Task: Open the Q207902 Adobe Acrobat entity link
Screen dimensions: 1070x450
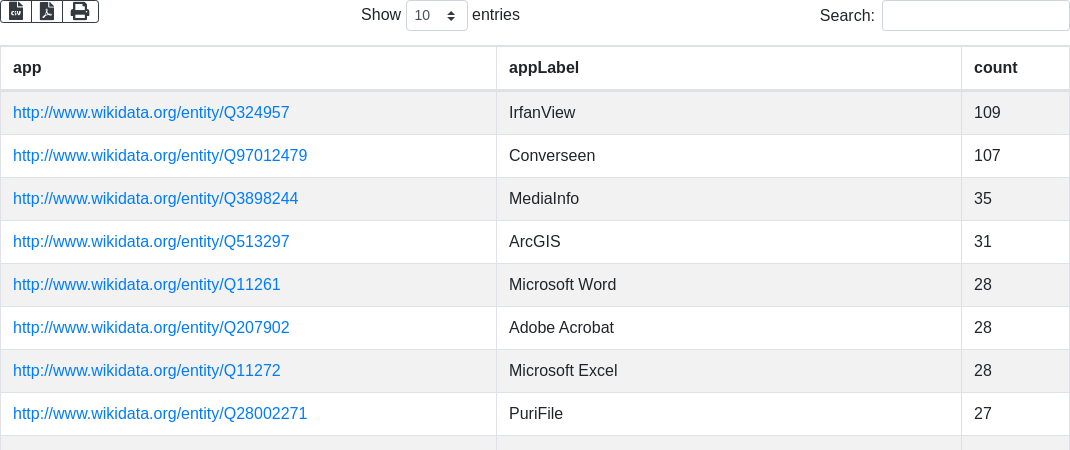Action: click(x=151, y=328)
